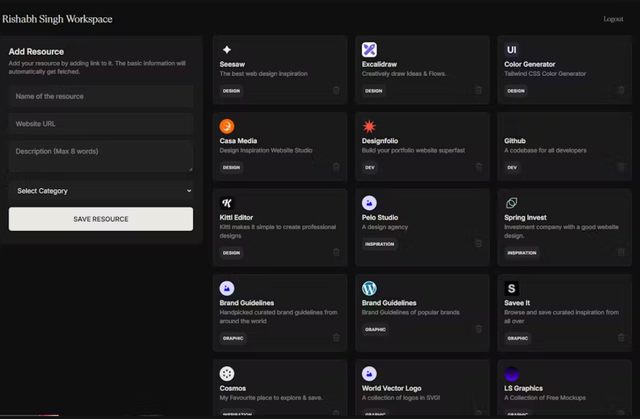This screenshot has width=640, height=419.
Task: Open the Cosmos resource card
Action: tap(279, 388)
